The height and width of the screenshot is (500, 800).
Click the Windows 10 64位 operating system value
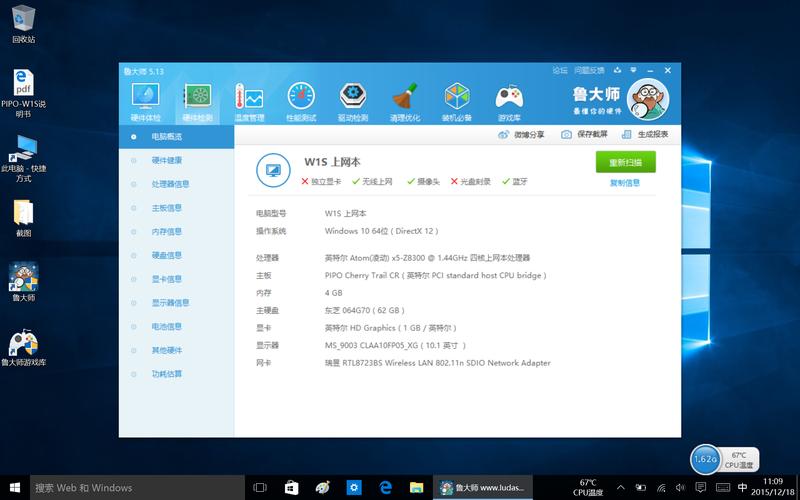coord(381,231)
